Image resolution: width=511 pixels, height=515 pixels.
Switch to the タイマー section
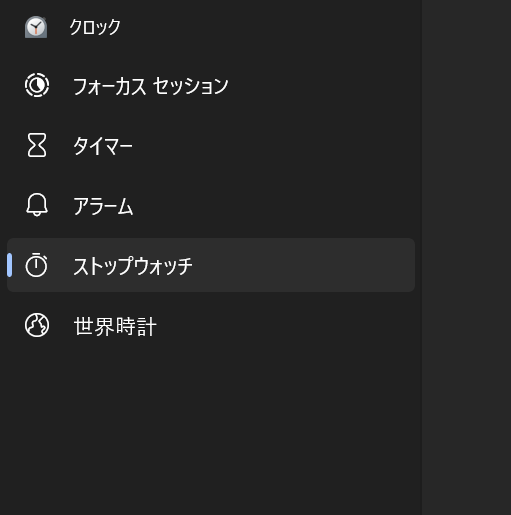[103, 146]
